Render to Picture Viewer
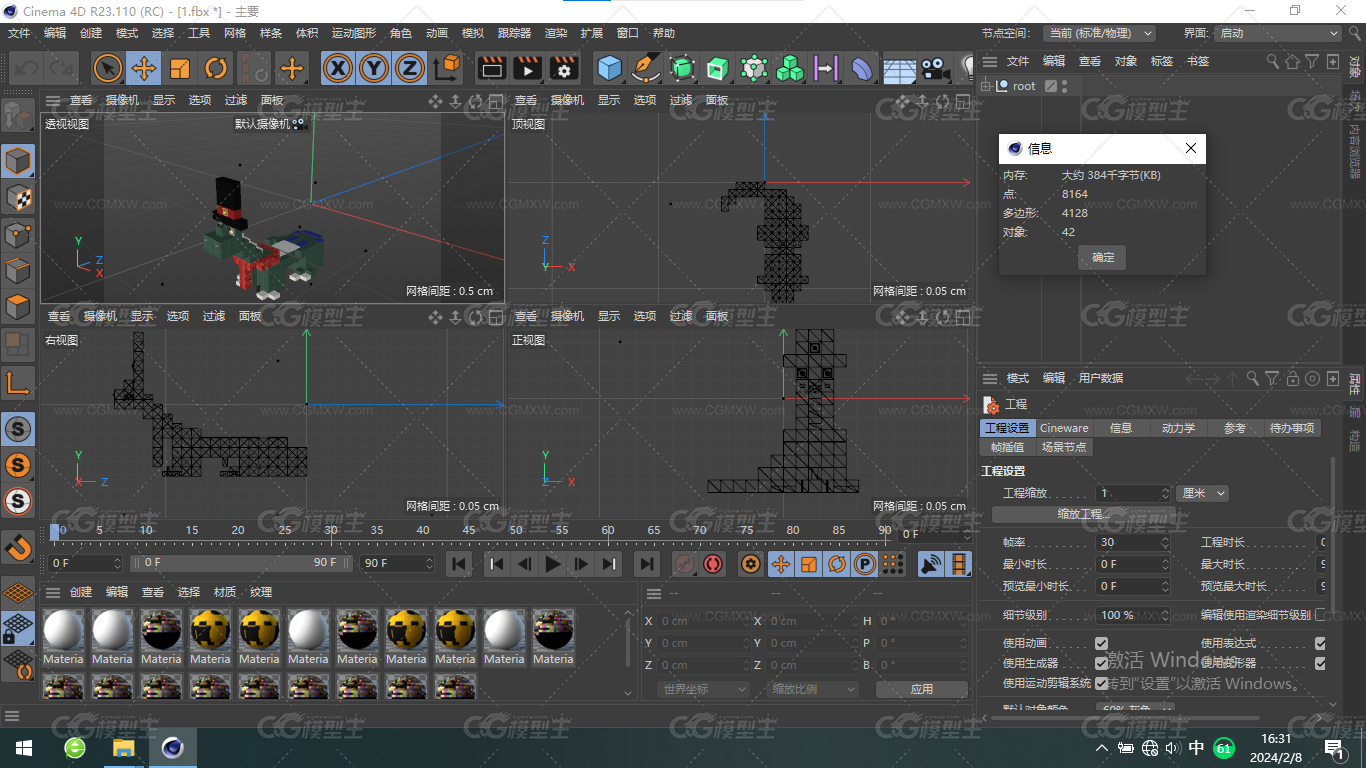 [527, 68]
